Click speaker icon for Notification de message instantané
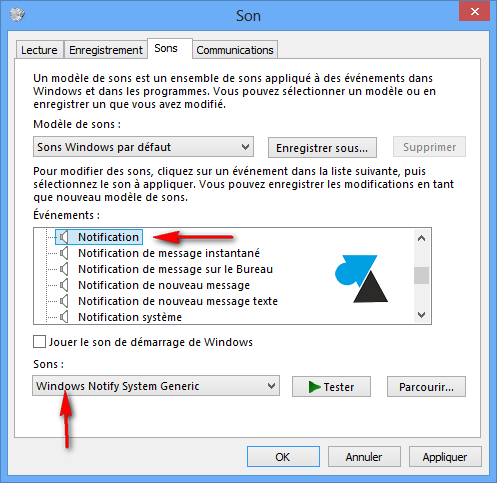Screen dimensions: 497x483 pos(64,253)
